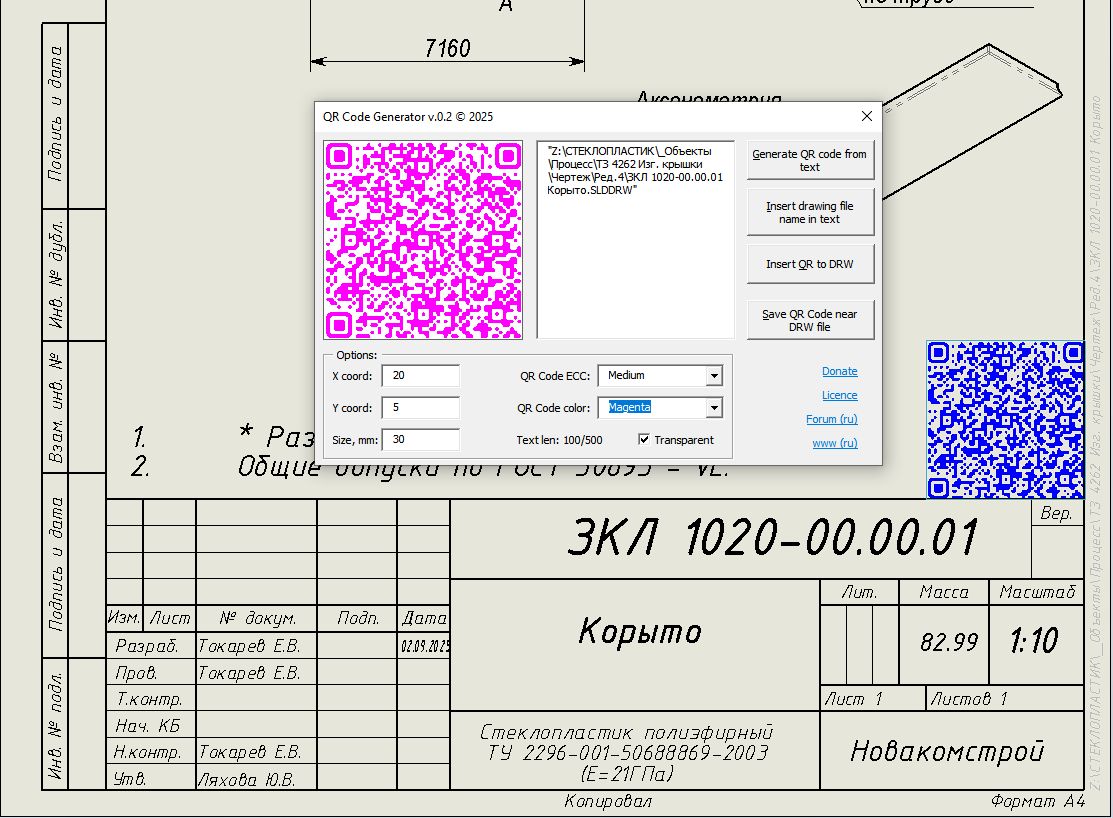Open the QR Code ECC dropdown
Screen dimensions: 1113x818
point(713,376)
